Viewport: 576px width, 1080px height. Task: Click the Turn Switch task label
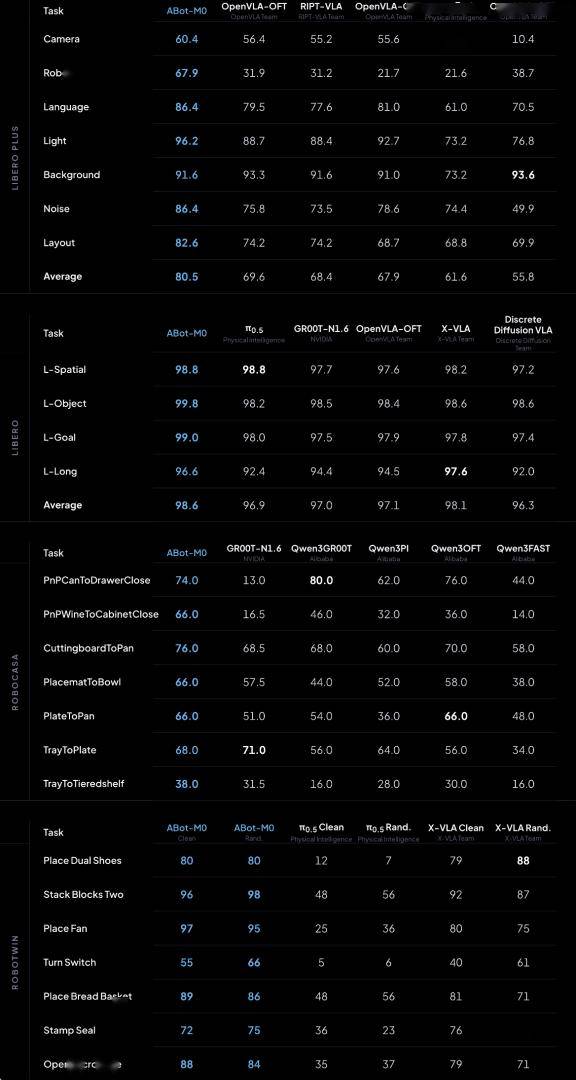[x=70, y=963]
